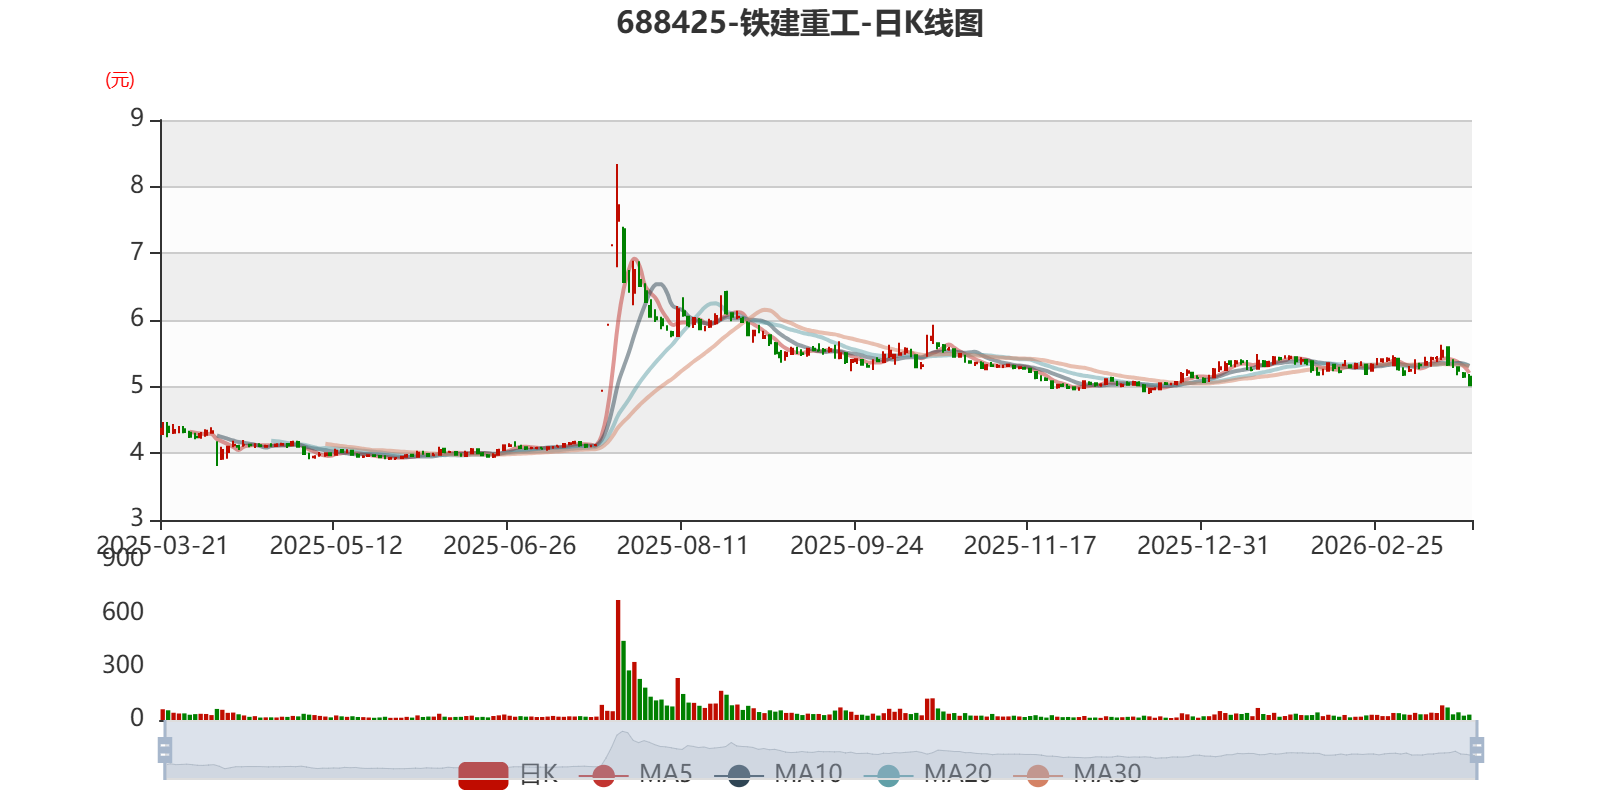Click the right data zoom handle
The width and height of the screenshot is (1600, 800).
coord(1477,750)
